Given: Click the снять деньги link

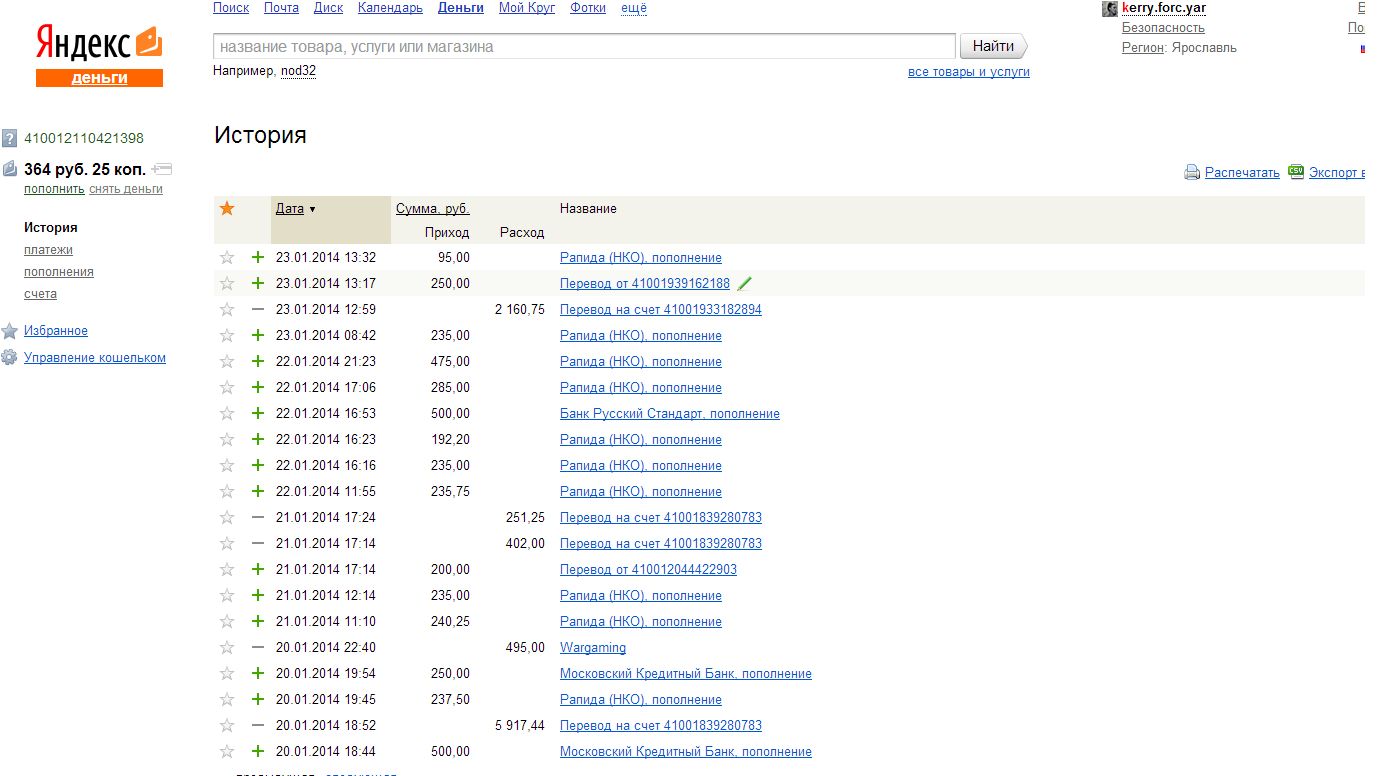Looking at the screenshot, I should (x=126, y=189).
